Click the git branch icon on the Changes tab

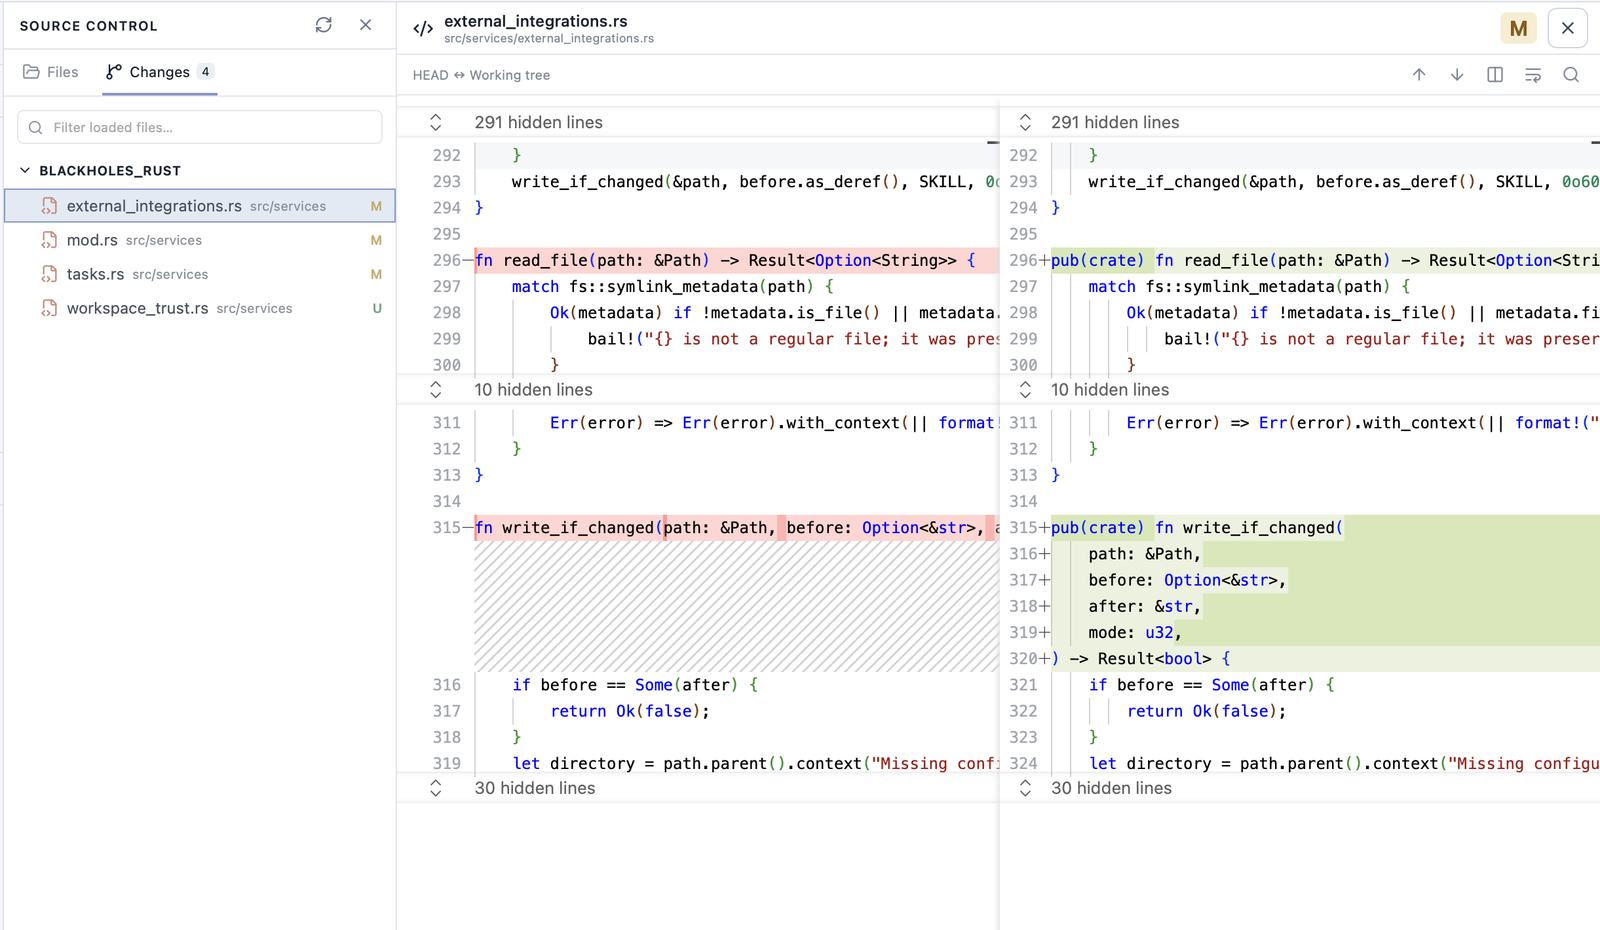click(114, 72)
